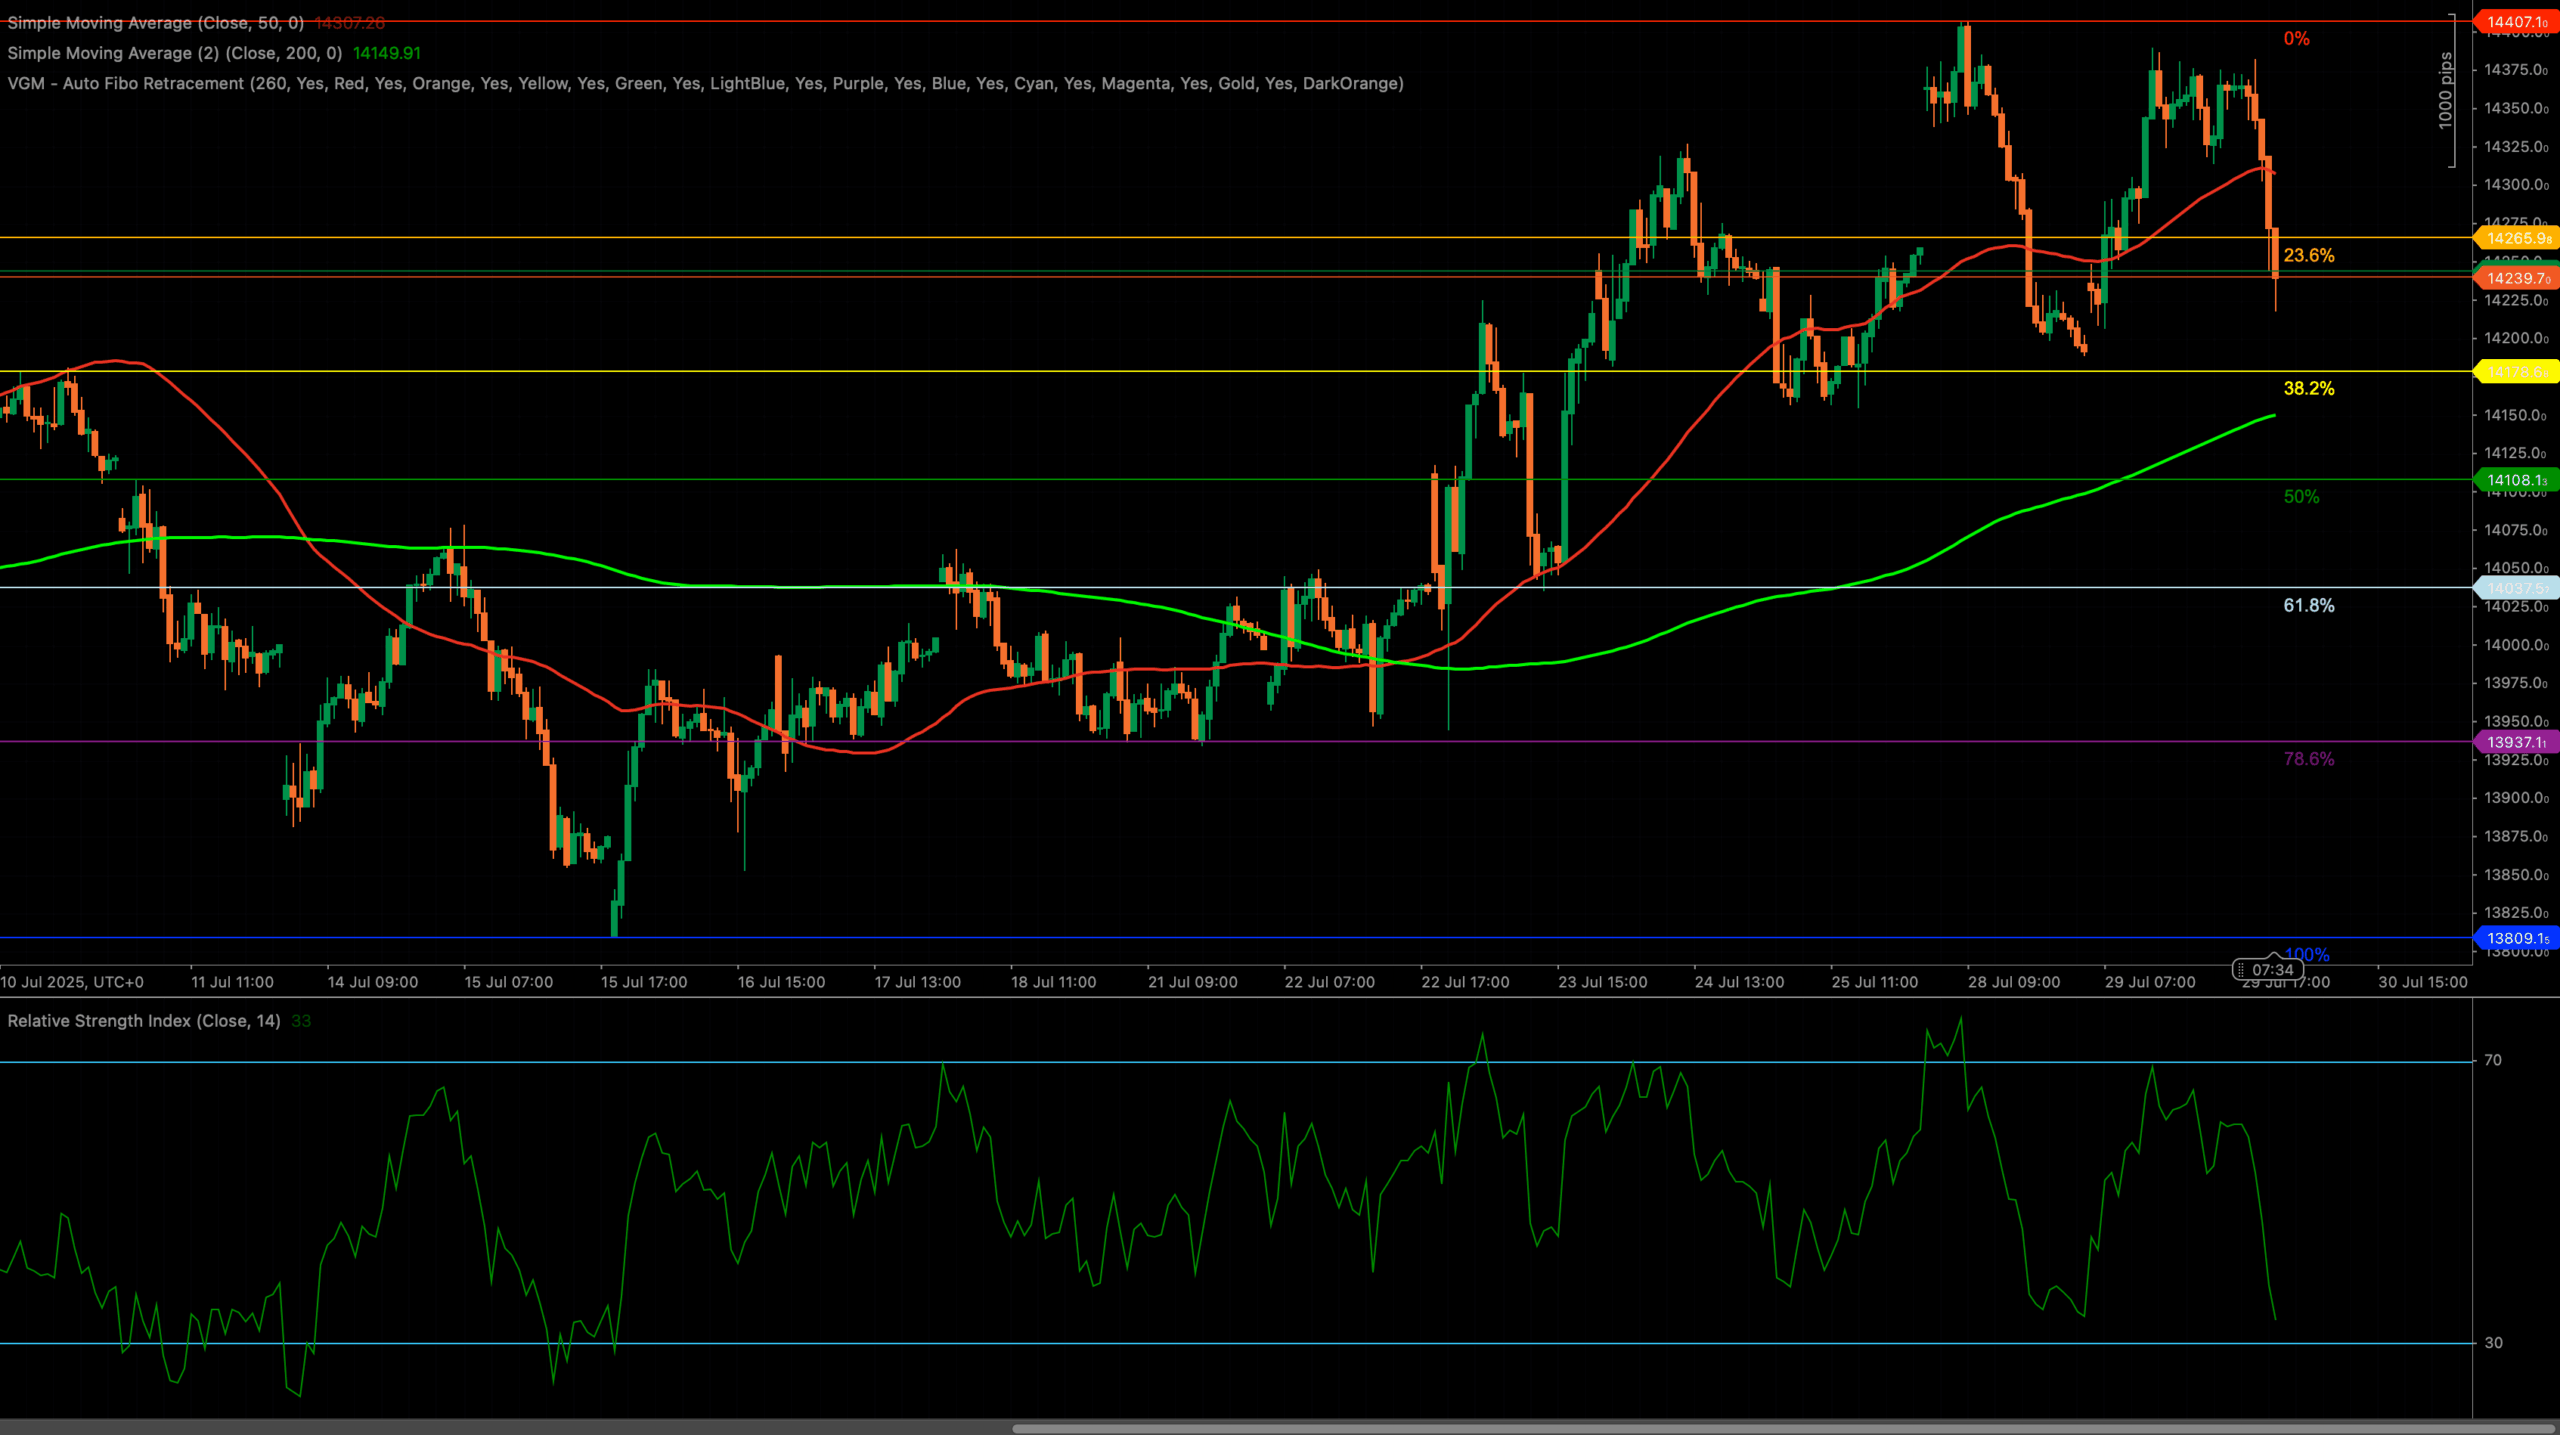2560x1435 pixels.
Task: Click the 22 Jul 17:00 time axis label
Action: [1465, 982]
